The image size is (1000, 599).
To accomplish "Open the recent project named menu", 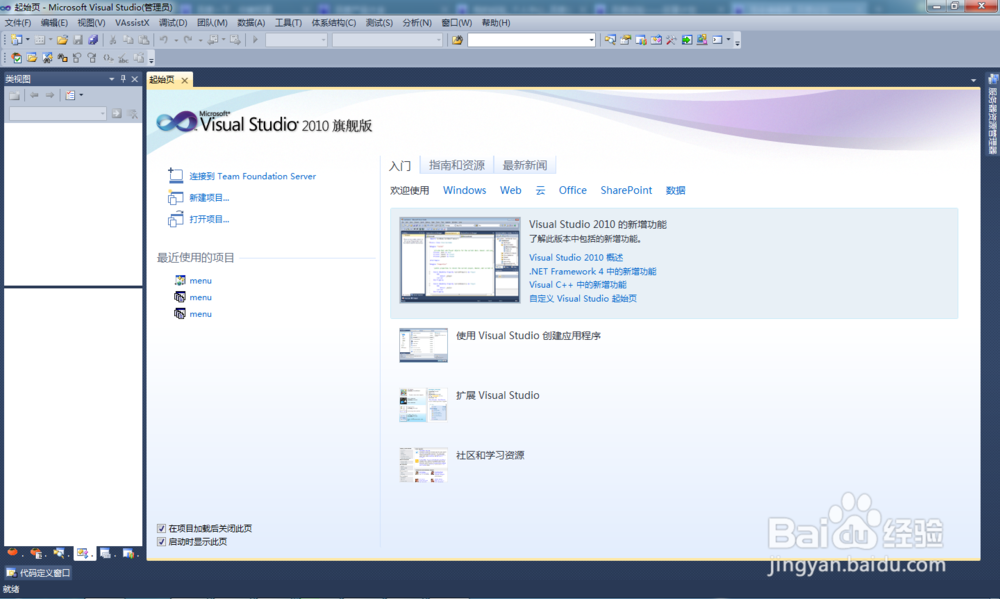I will [200, 280].
